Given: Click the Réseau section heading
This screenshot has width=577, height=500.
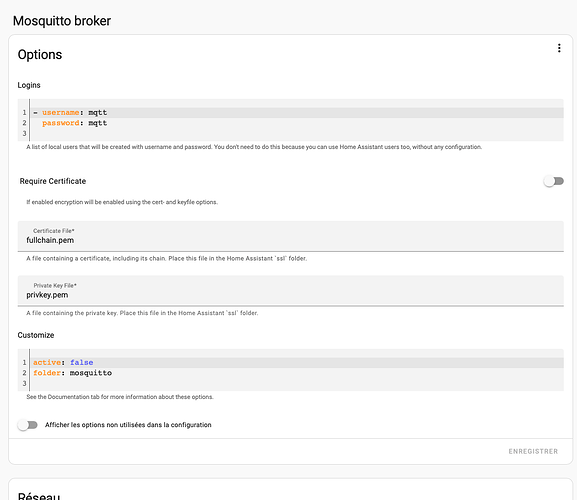Looking at the screenshot, I should click(39, 496).
